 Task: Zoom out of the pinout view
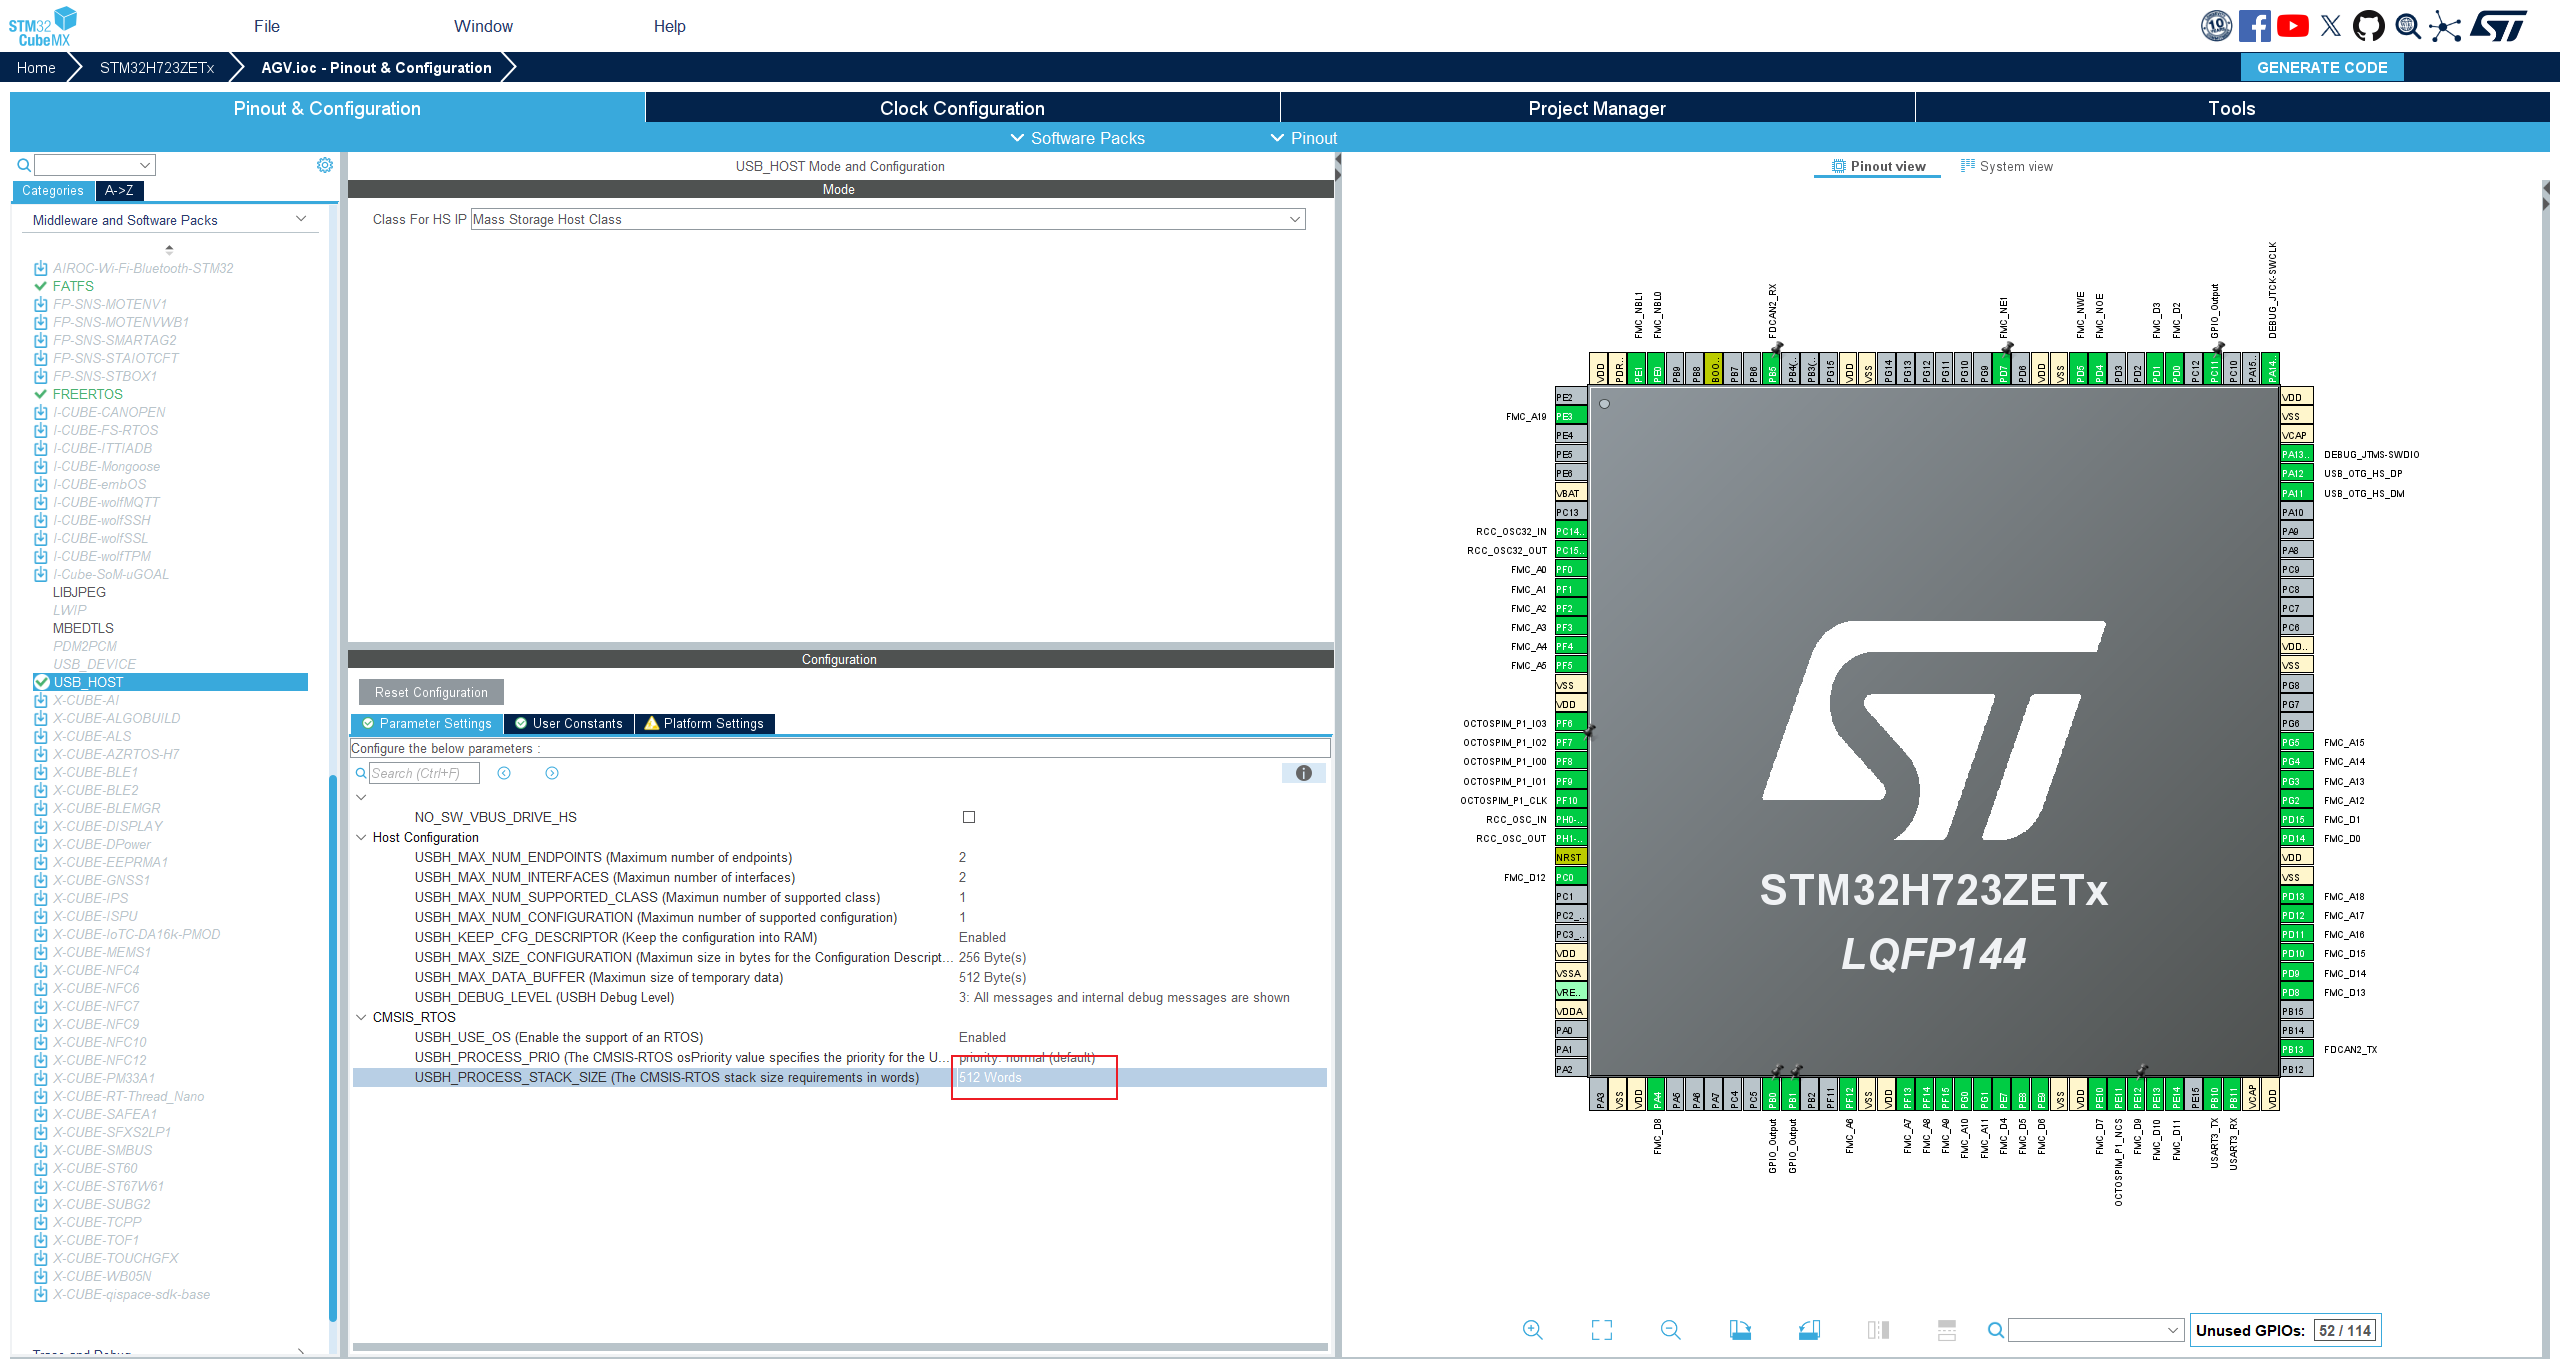(1670, 1330)
